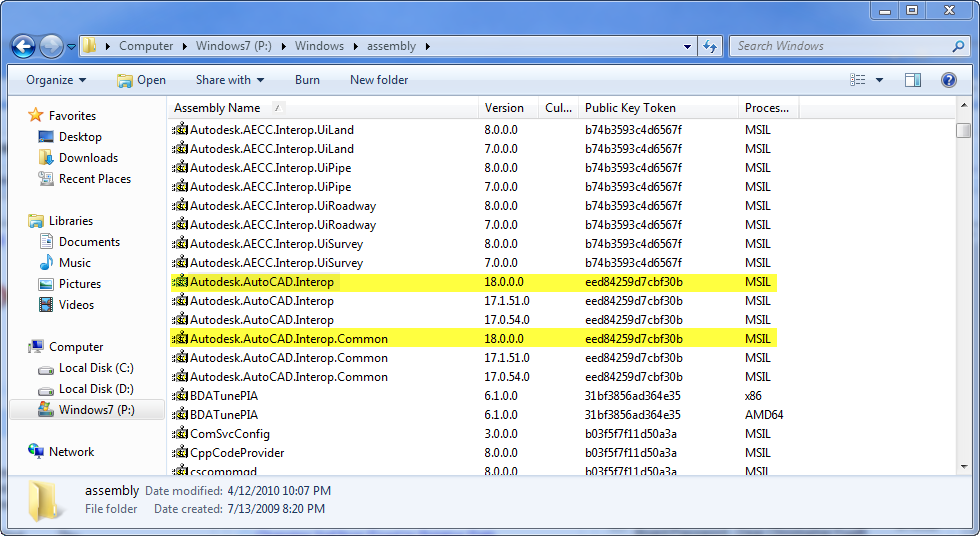Click the Change your view icon
Viewport: 980px width, 536px height.
point(858,80)
